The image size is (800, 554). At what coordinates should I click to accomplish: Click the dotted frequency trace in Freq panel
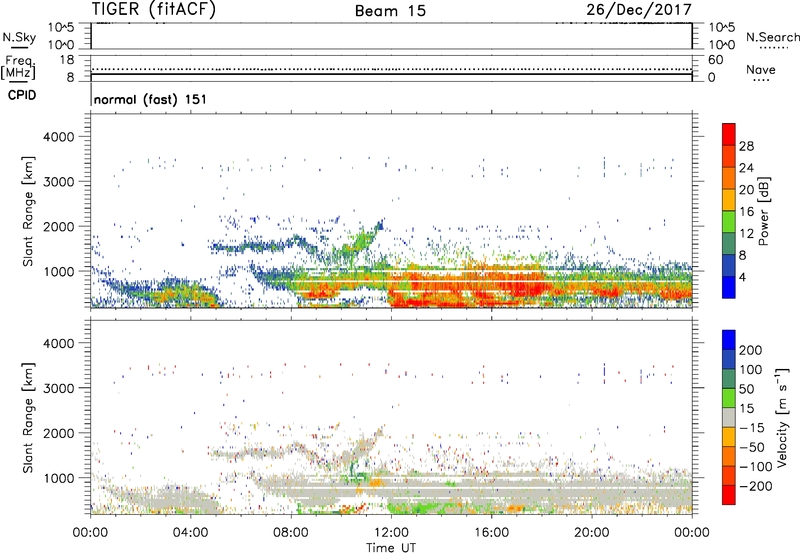tap(391, 69)
